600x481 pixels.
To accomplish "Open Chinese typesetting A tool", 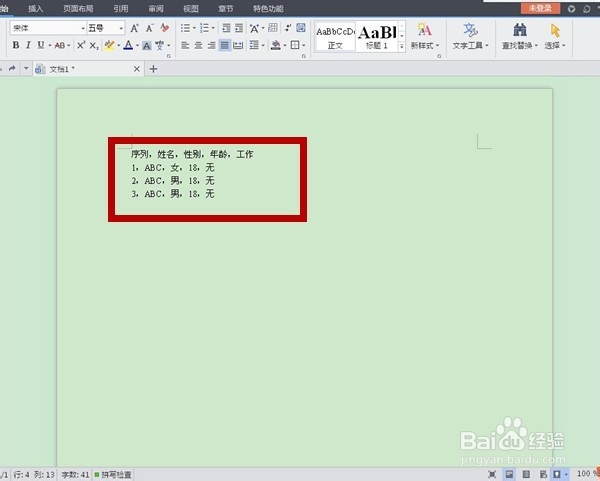I will (254, 28).
